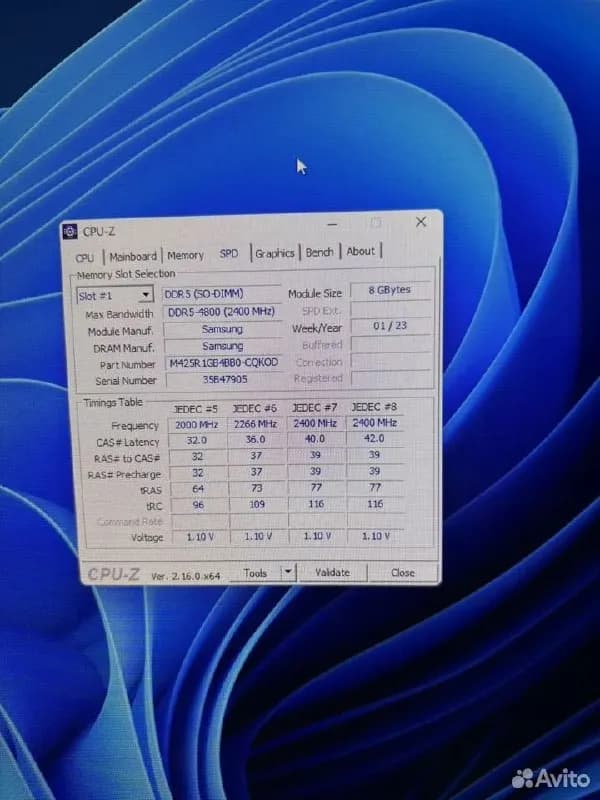Click the JEDEC #5 voltage 1.10 V
The height and width of the screenshot is (800, 600).
[x=201, y=537]
